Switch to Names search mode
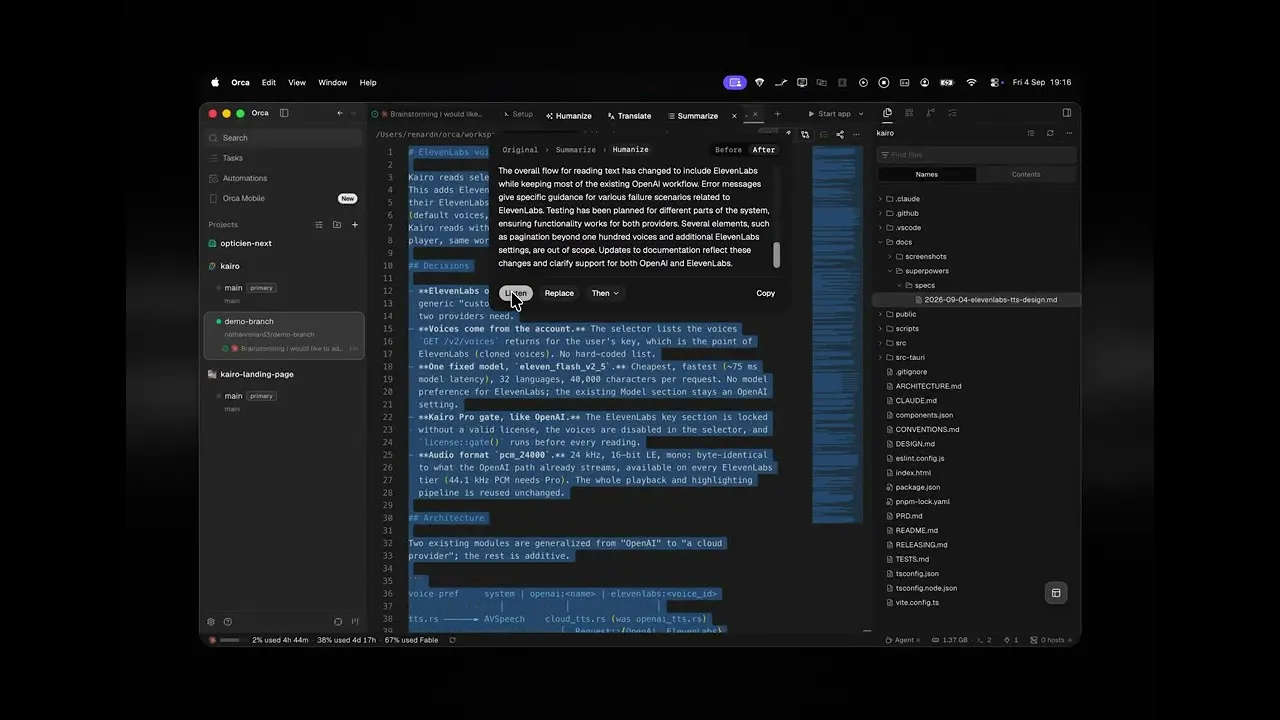This screenshot has width=1280, height=720. click(x=927, y=174)
